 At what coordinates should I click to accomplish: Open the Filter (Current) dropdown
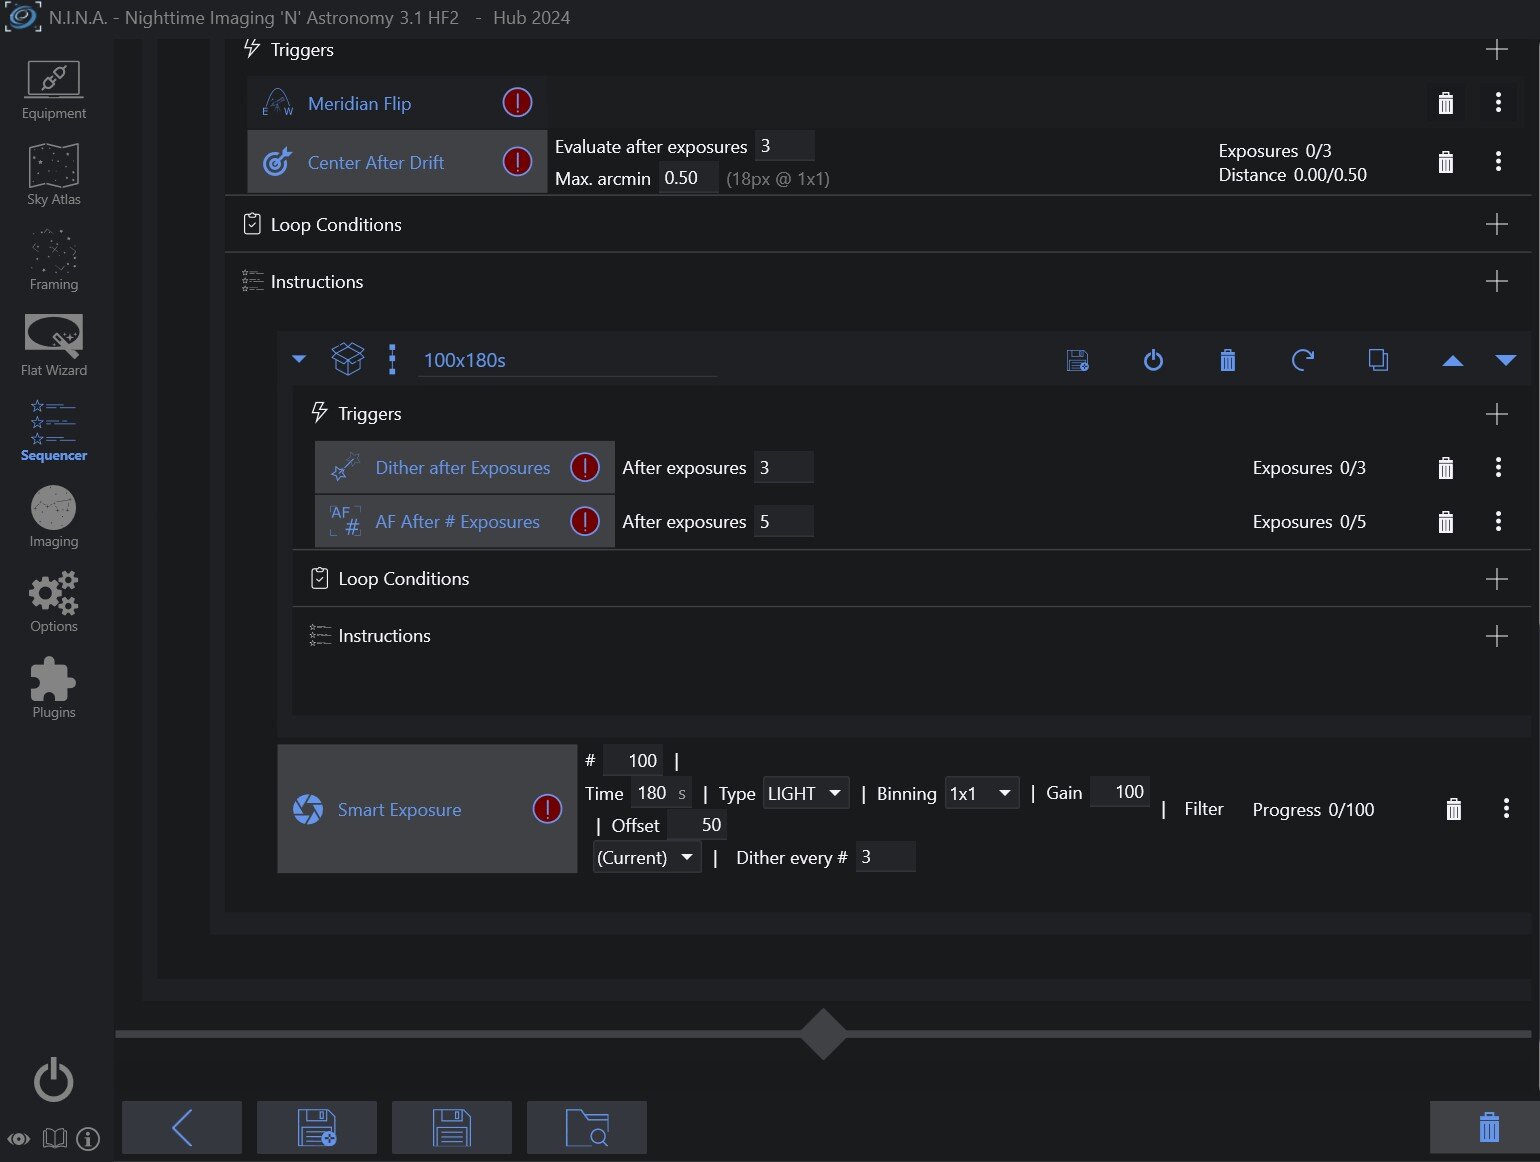pyautogui.click(x=647, y=857)
